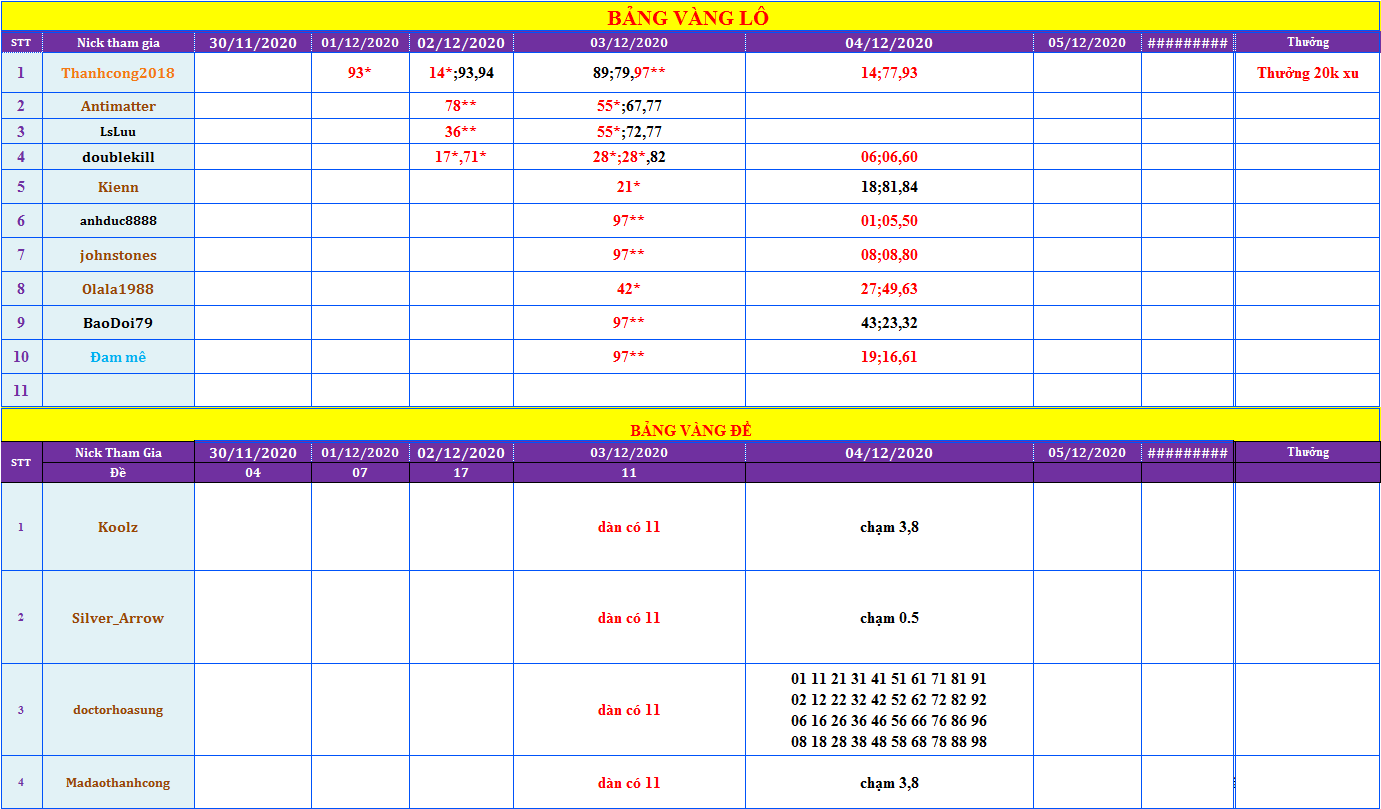
Task: Select johnstones's "08;08,80" cell
Action: click(889, 255)
